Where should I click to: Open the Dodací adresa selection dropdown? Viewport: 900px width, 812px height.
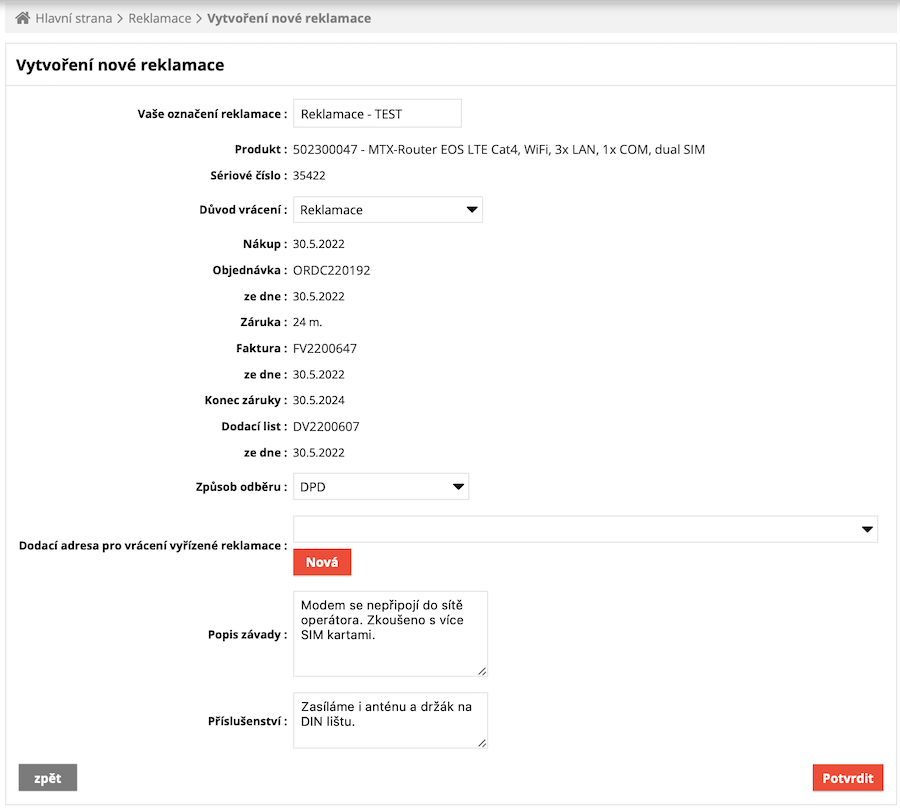click(x=585, y=530)
